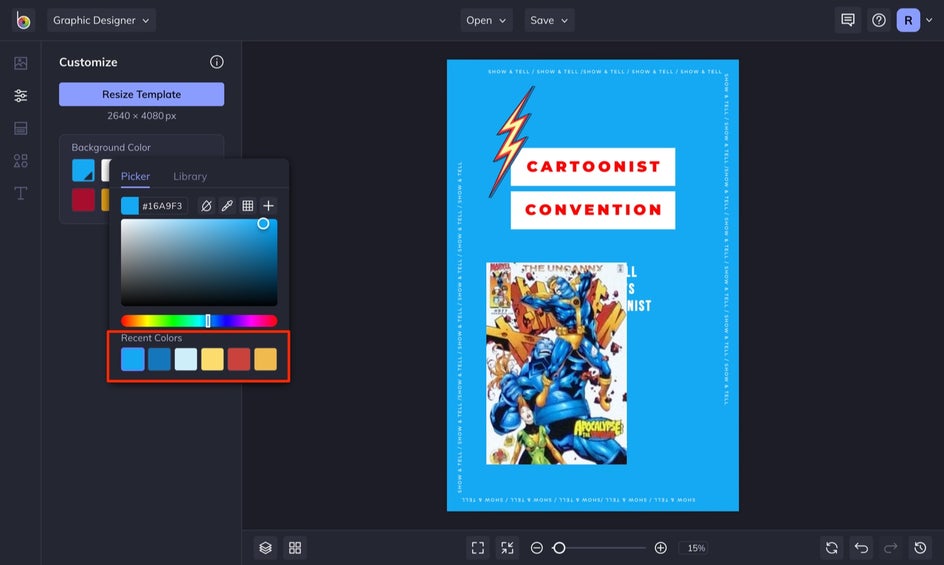
Task: Expand the Graphic Designer dropdown
Action: click(101, 20)
